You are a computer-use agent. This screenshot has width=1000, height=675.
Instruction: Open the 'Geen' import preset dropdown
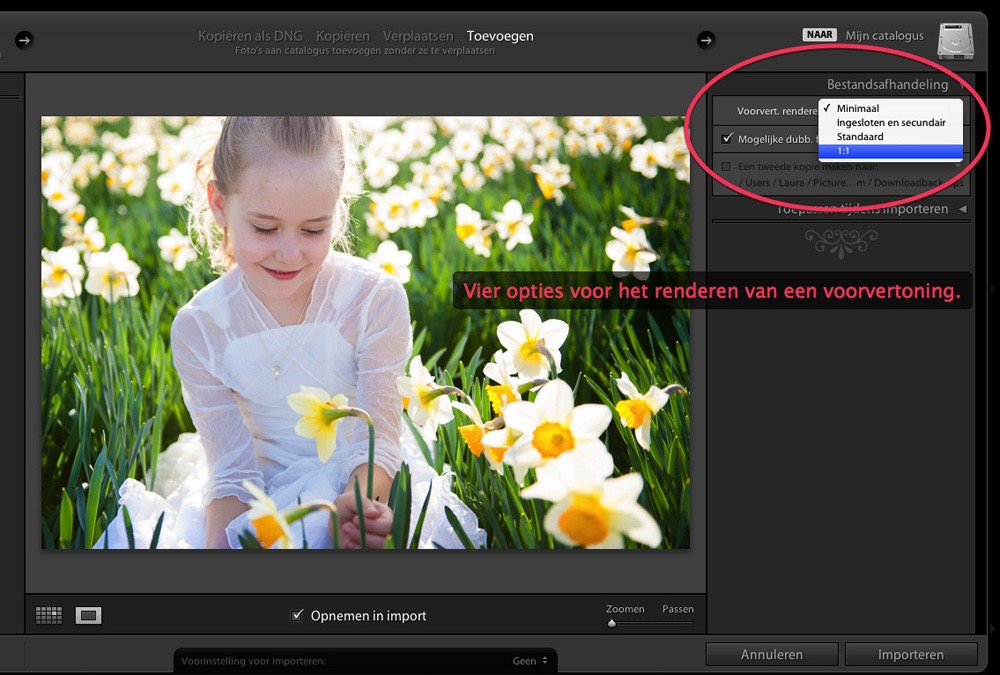click(530, 659)
